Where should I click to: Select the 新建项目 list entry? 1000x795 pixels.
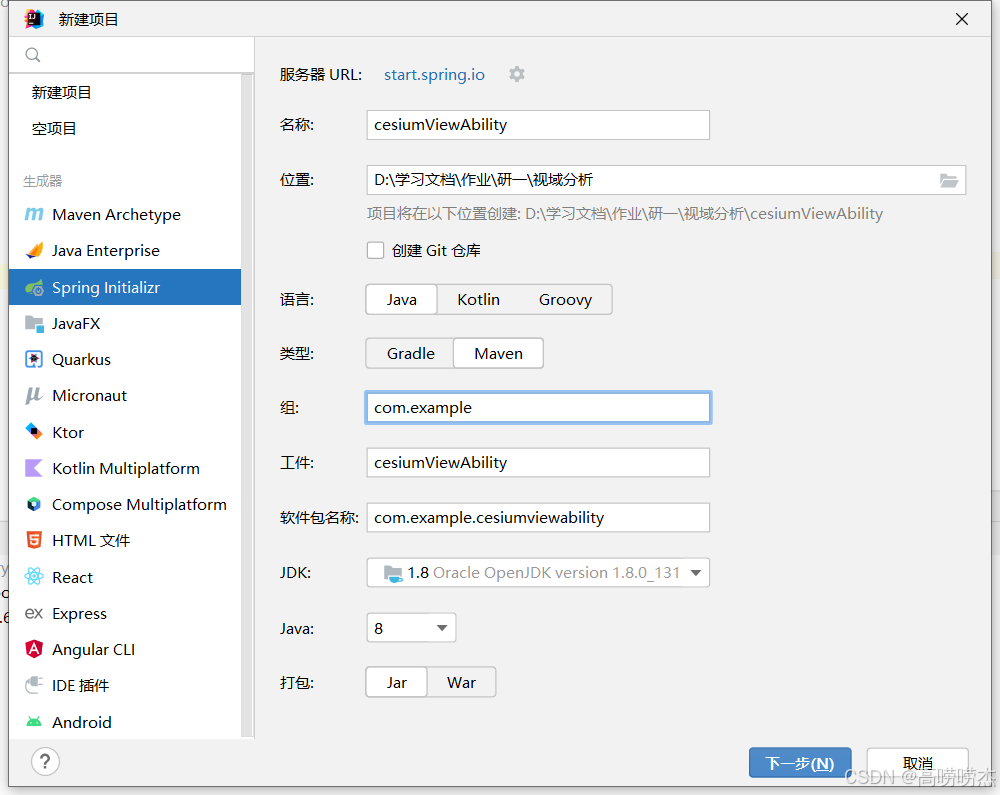[61, 93]
